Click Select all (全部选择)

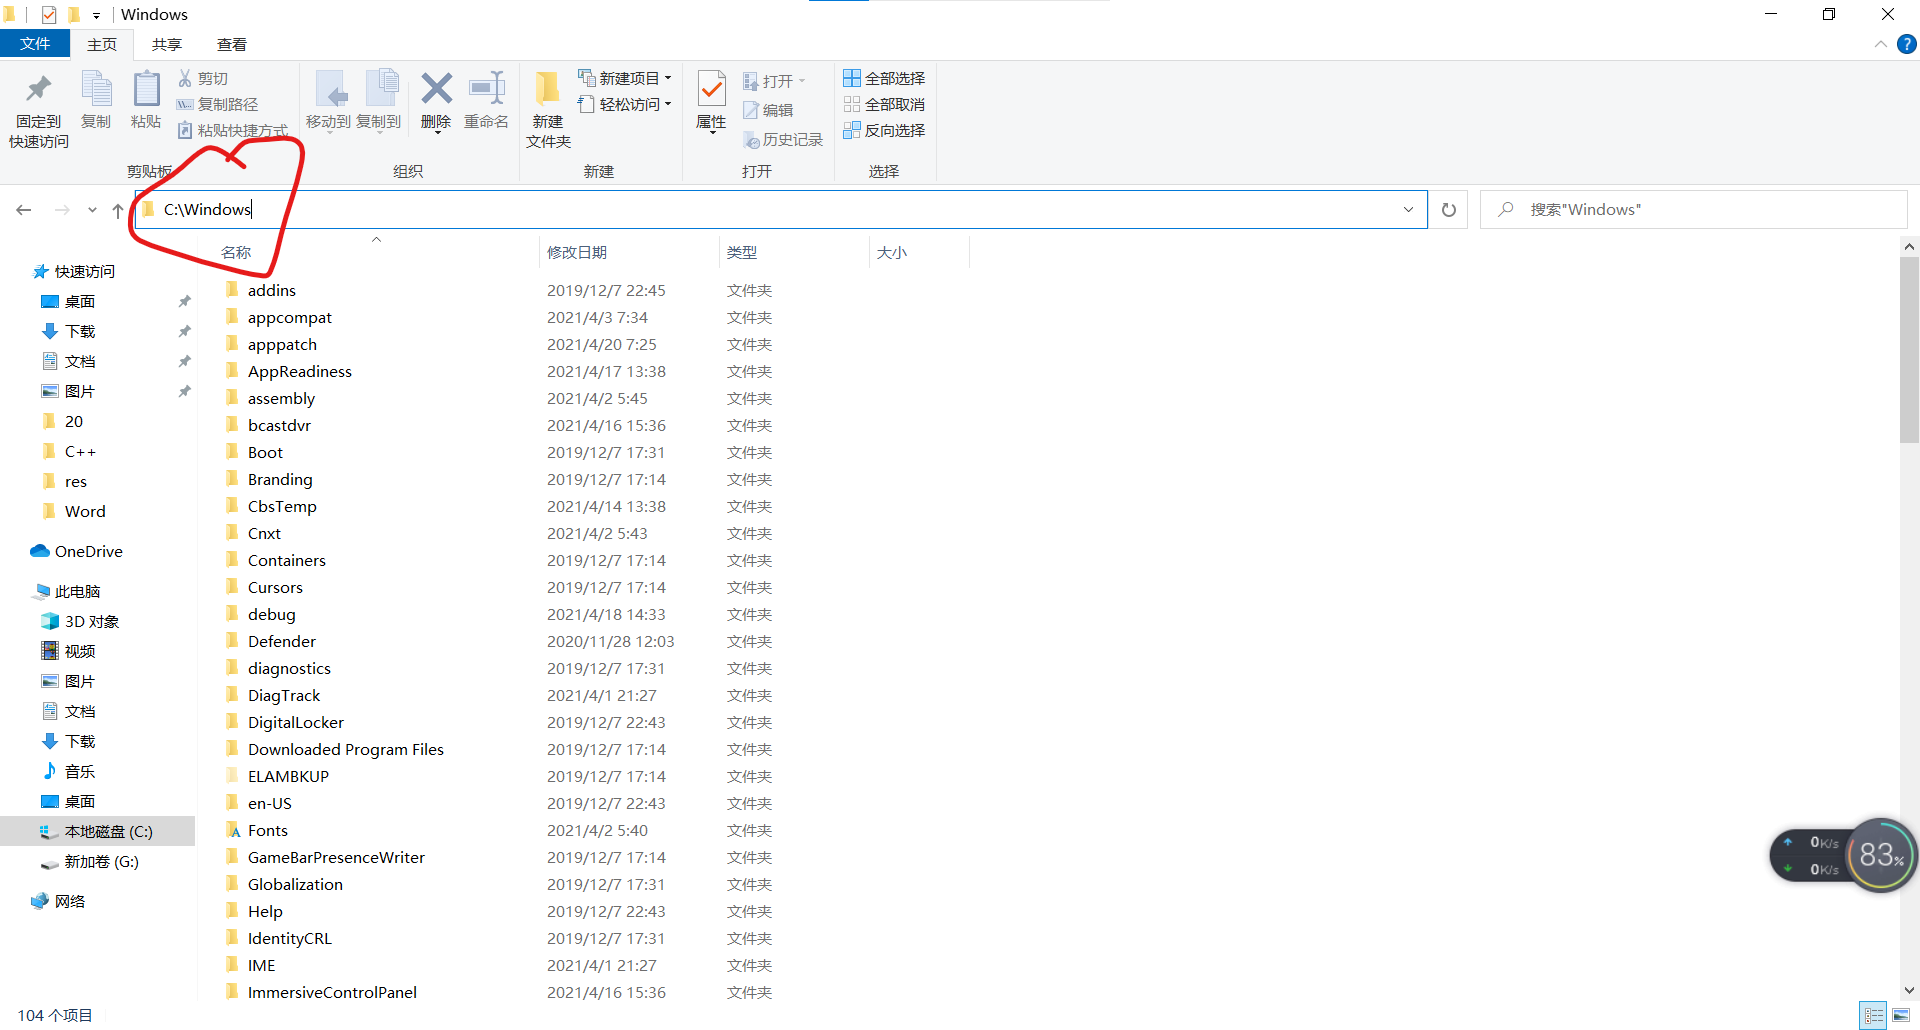tap(884, 78)
